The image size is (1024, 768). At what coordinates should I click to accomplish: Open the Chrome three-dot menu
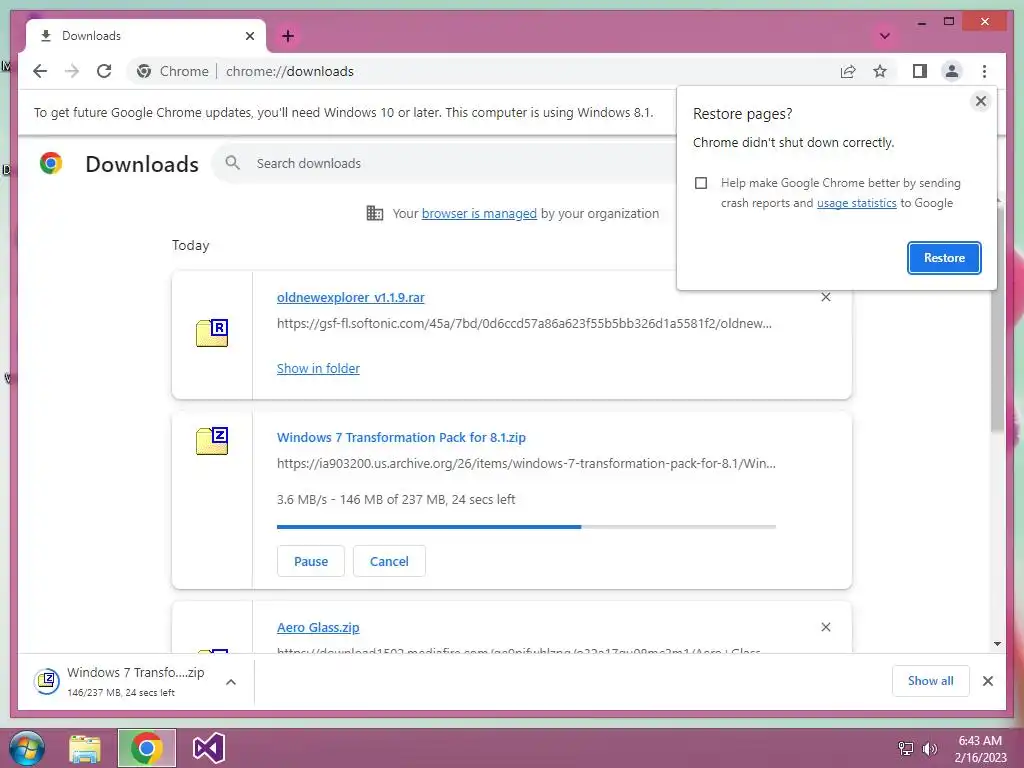984,71
